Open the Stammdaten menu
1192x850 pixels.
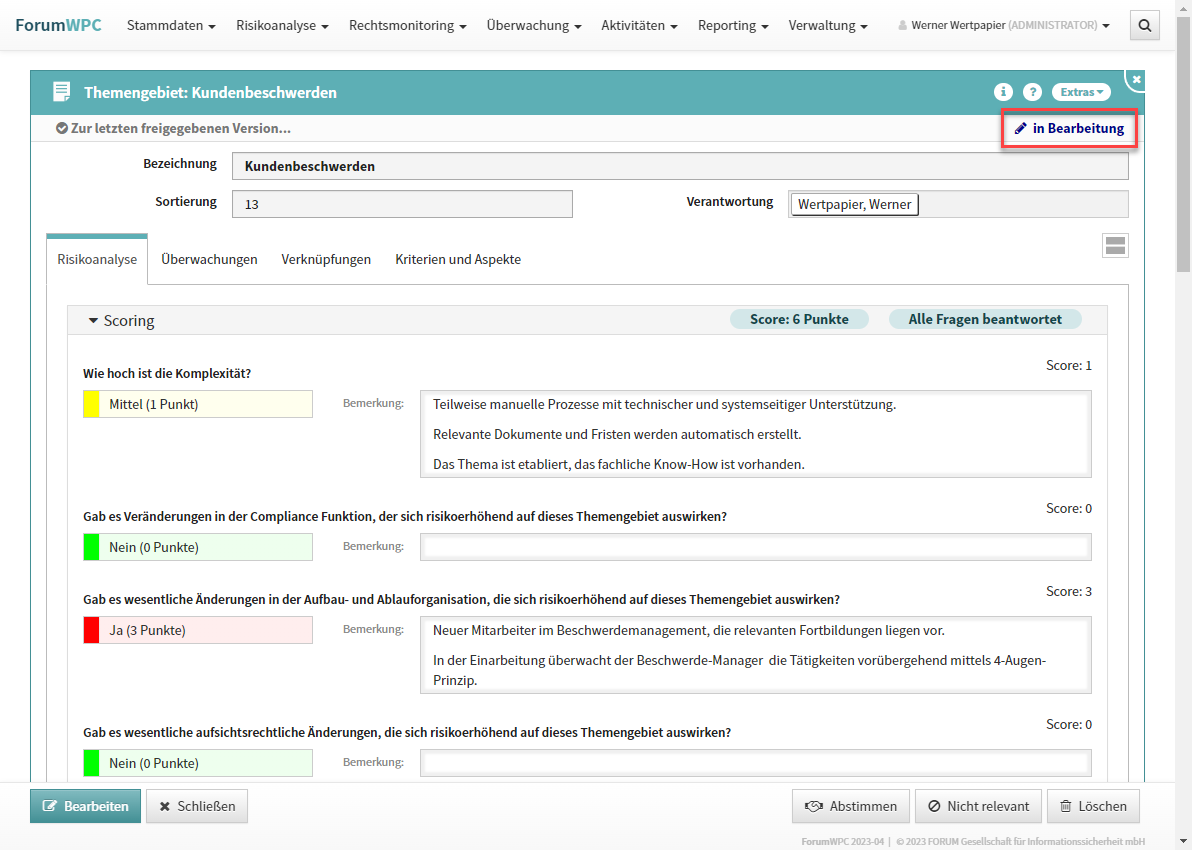click(x=171, y=26)
